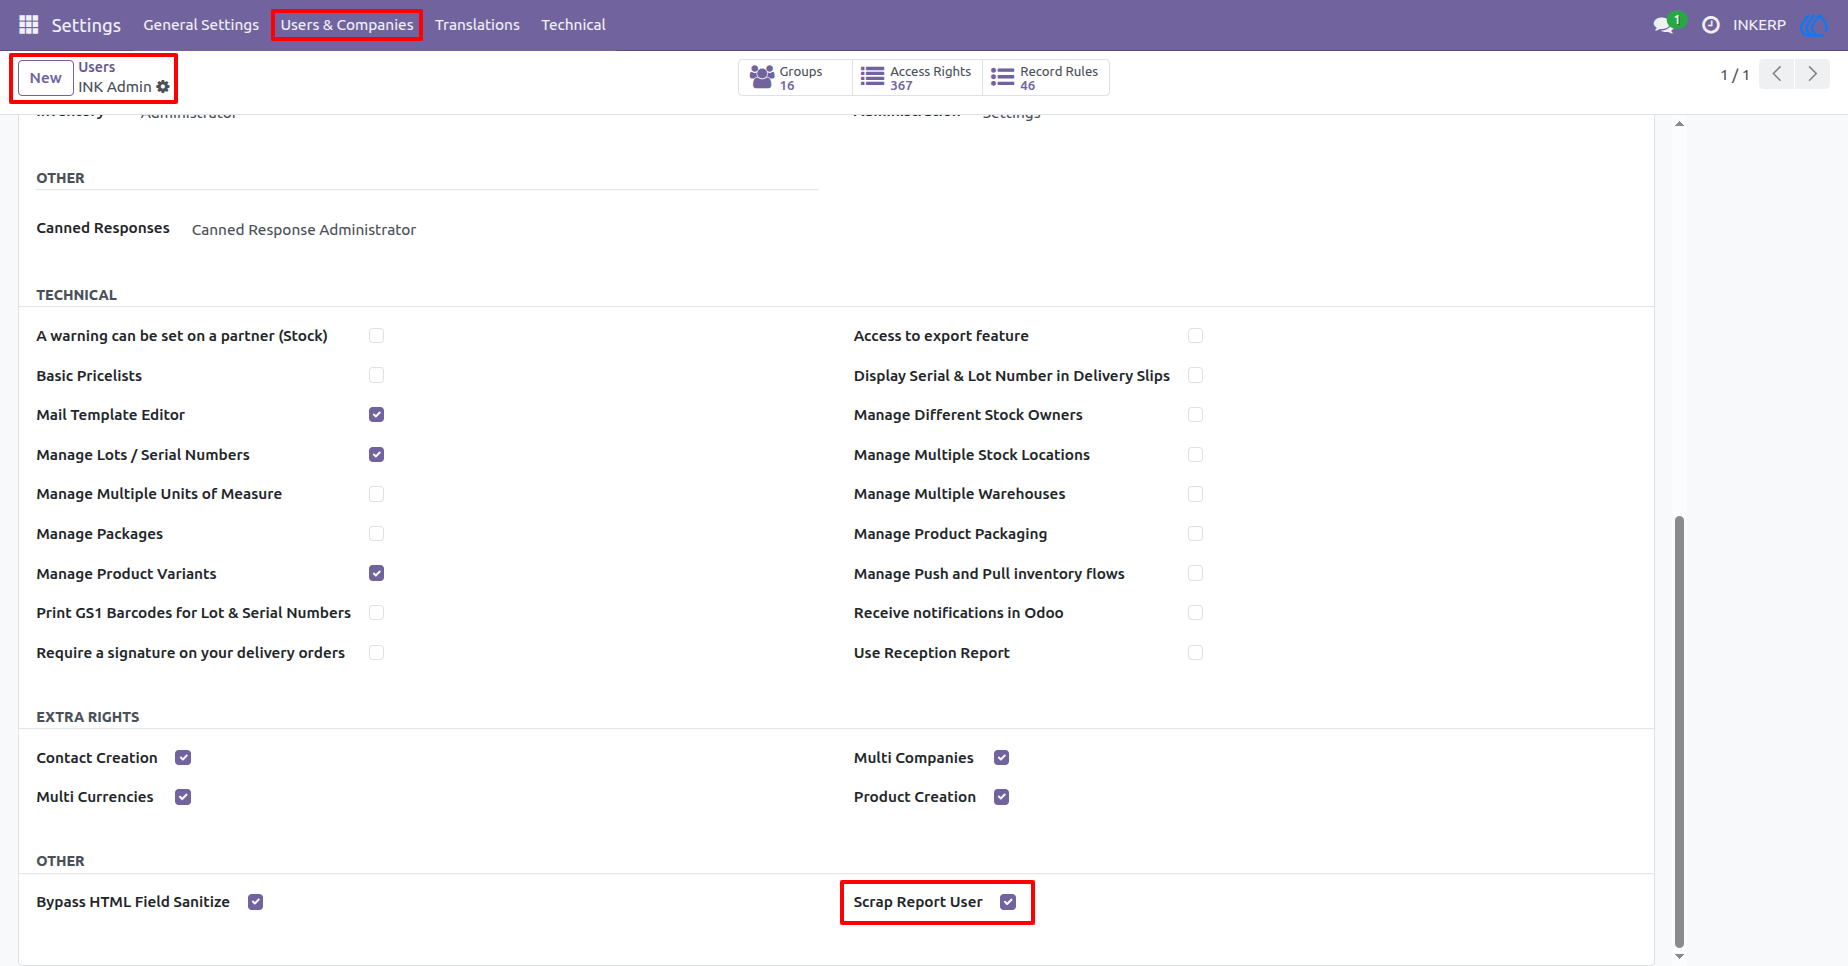Enable Manage Multiple Warehouses checkbox
The image size is (1848, 966).
click(x=1195, y=494)
